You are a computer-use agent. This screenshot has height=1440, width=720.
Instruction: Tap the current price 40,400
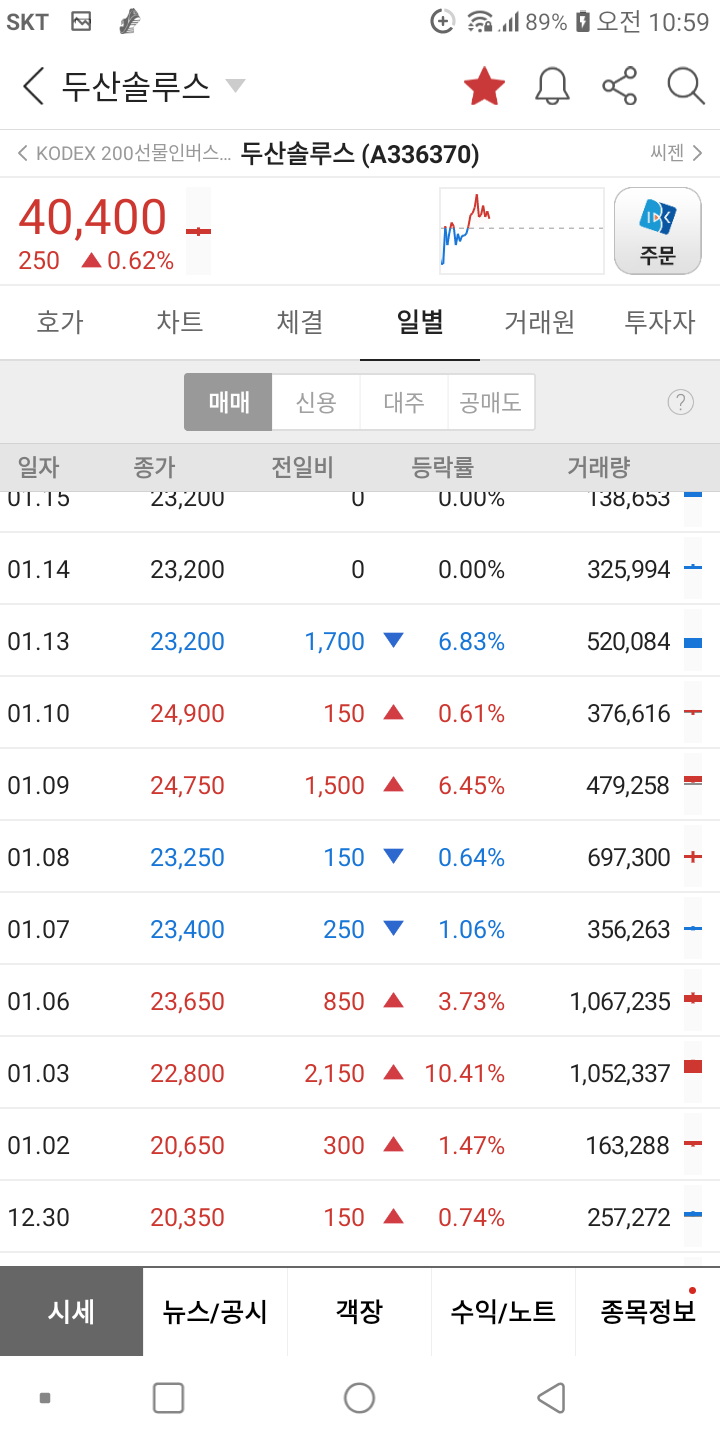pyautogui.click(x=92, y=217)
